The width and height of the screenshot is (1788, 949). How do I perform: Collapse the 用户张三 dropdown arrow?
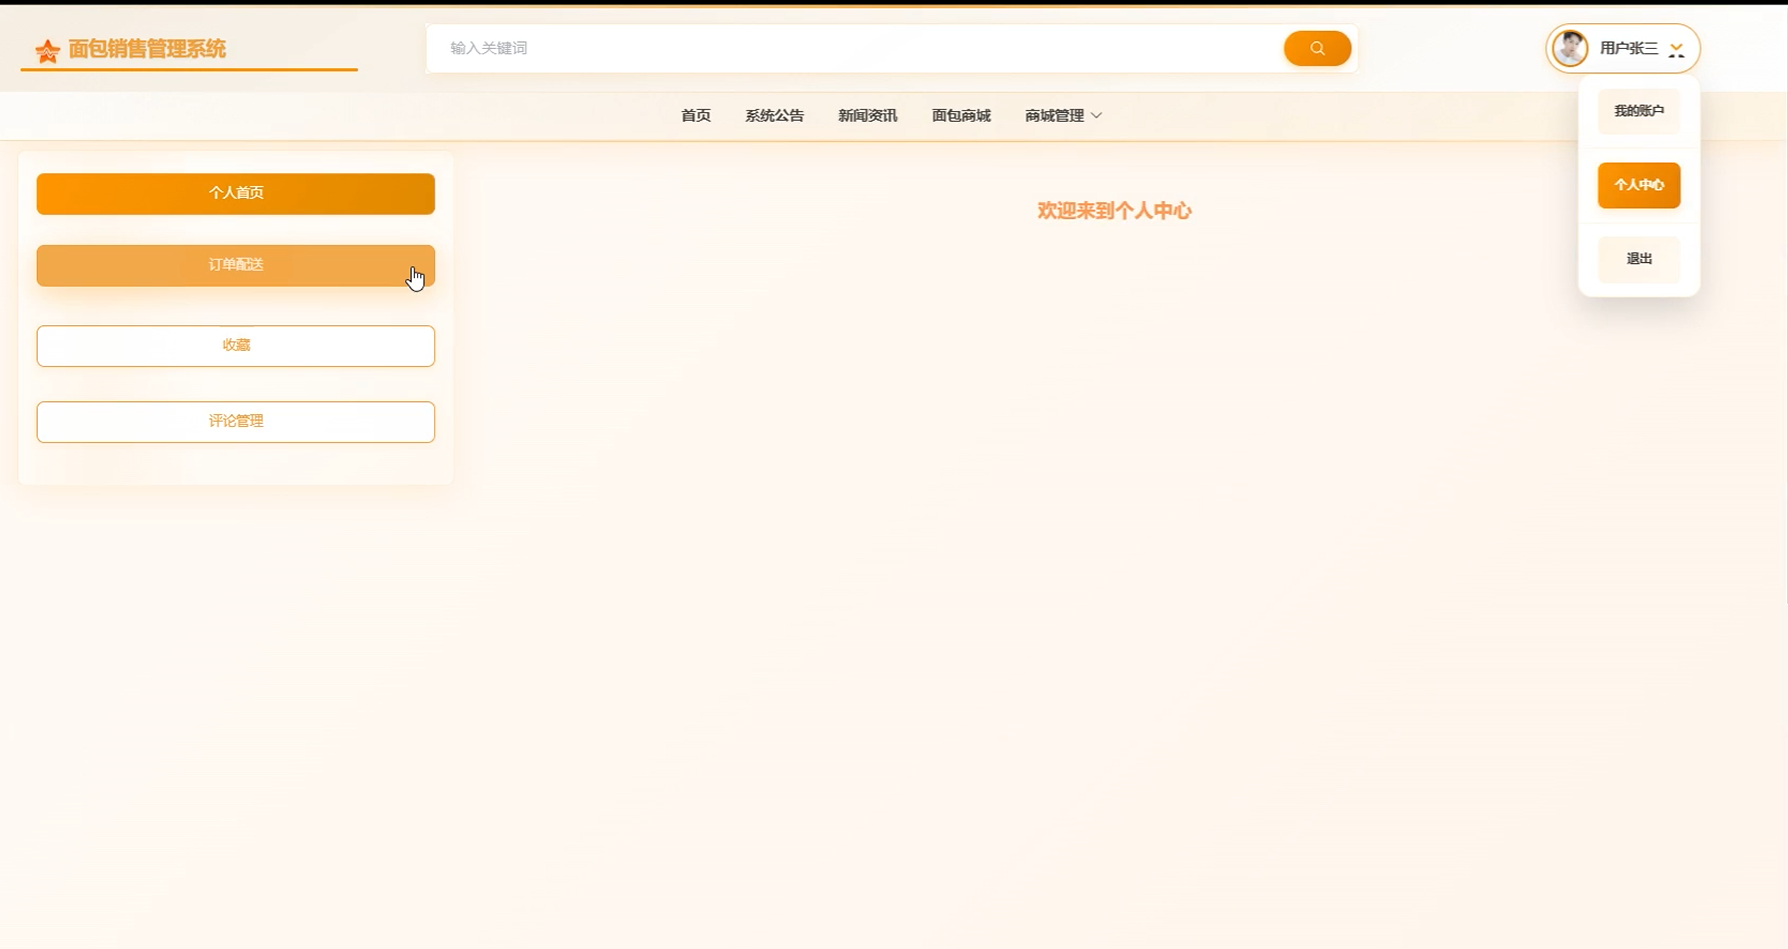(1677, 49)
